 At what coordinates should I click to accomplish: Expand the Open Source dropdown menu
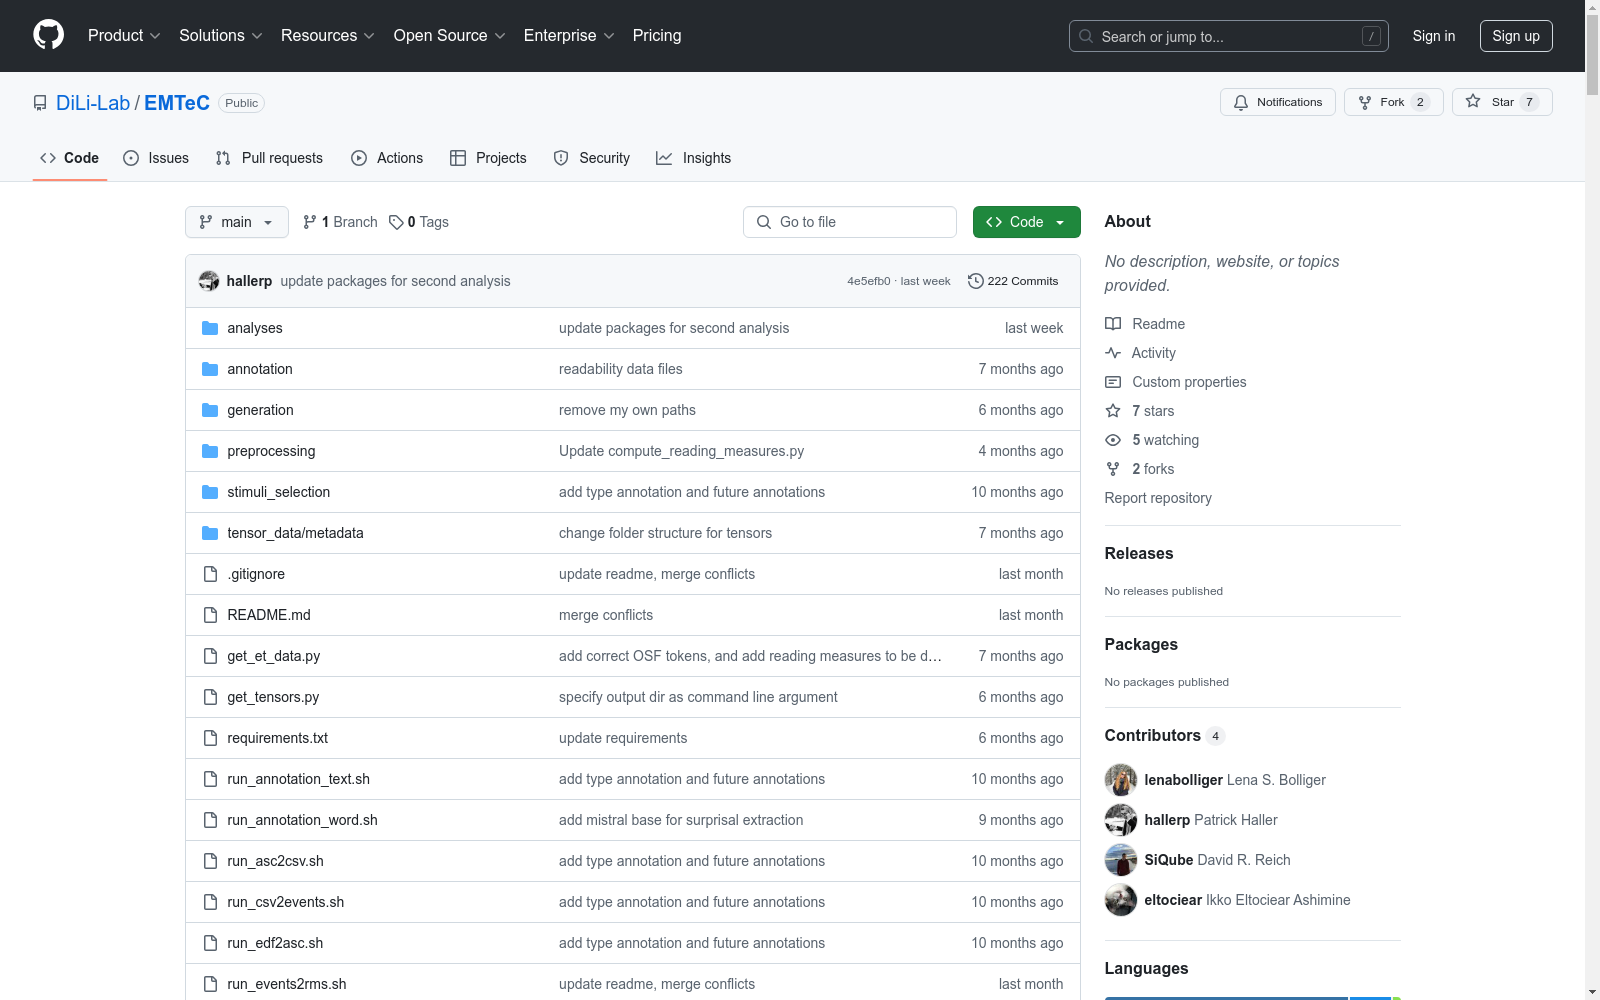450,36
